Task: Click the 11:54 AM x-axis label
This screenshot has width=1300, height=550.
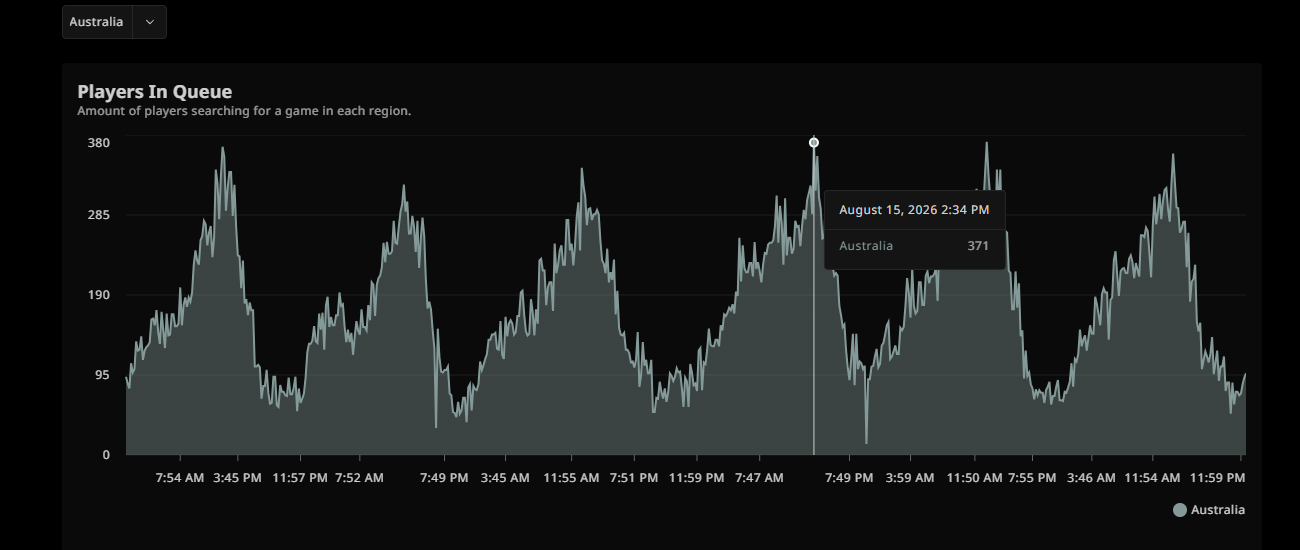Action: [1154, 478]
